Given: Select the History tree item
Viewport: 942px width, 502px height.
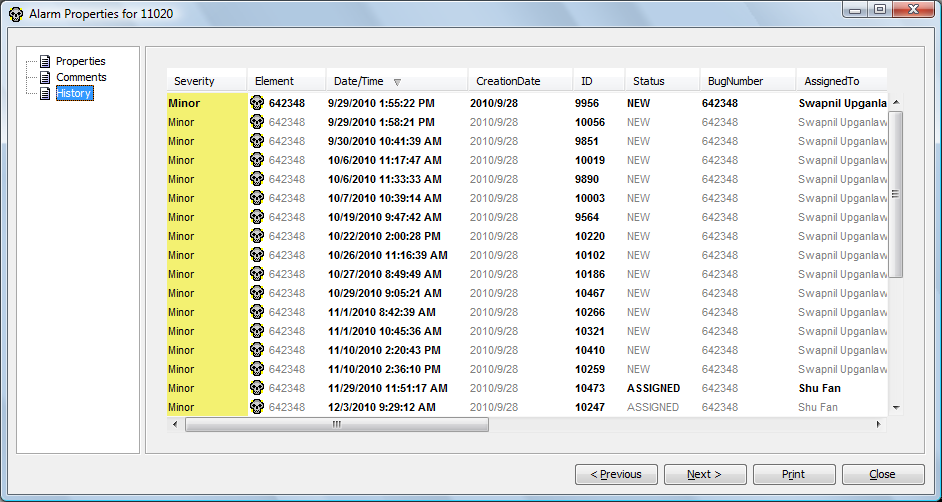Looking at the screenshot, I should 74,94.
